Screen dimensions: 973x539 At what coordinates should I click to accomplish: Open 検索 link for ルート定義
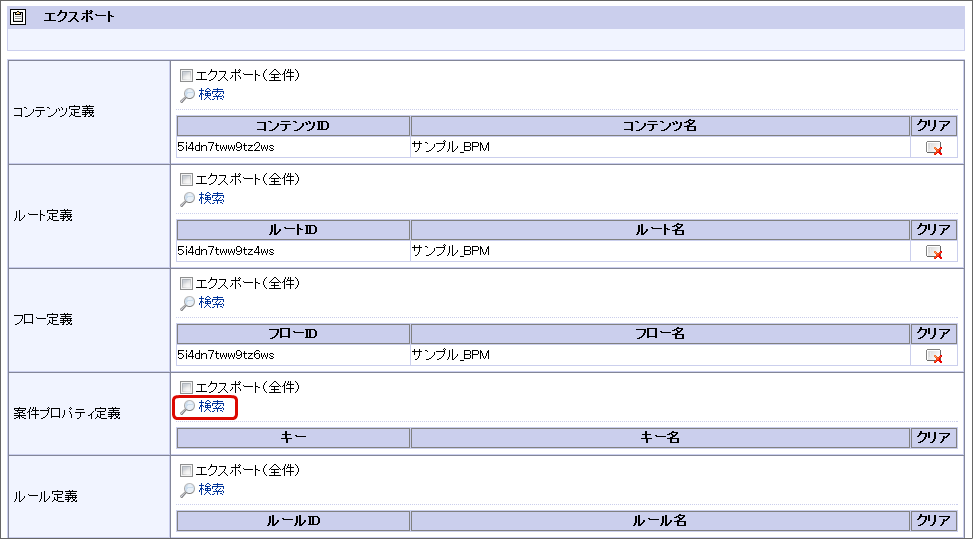tap(212, 198)
